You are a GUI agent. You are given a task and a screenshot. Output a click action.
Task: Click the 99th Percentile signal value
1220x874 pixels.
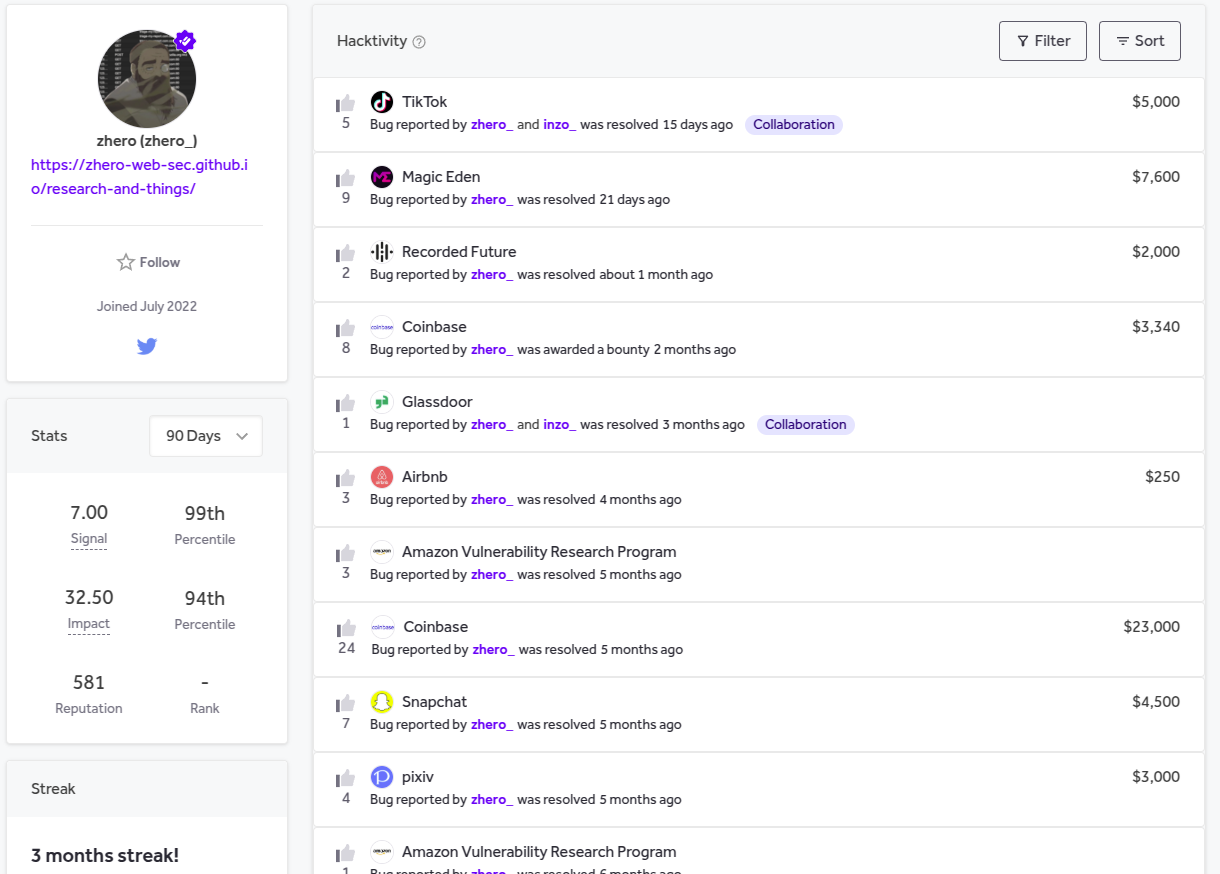pos(205,514)
